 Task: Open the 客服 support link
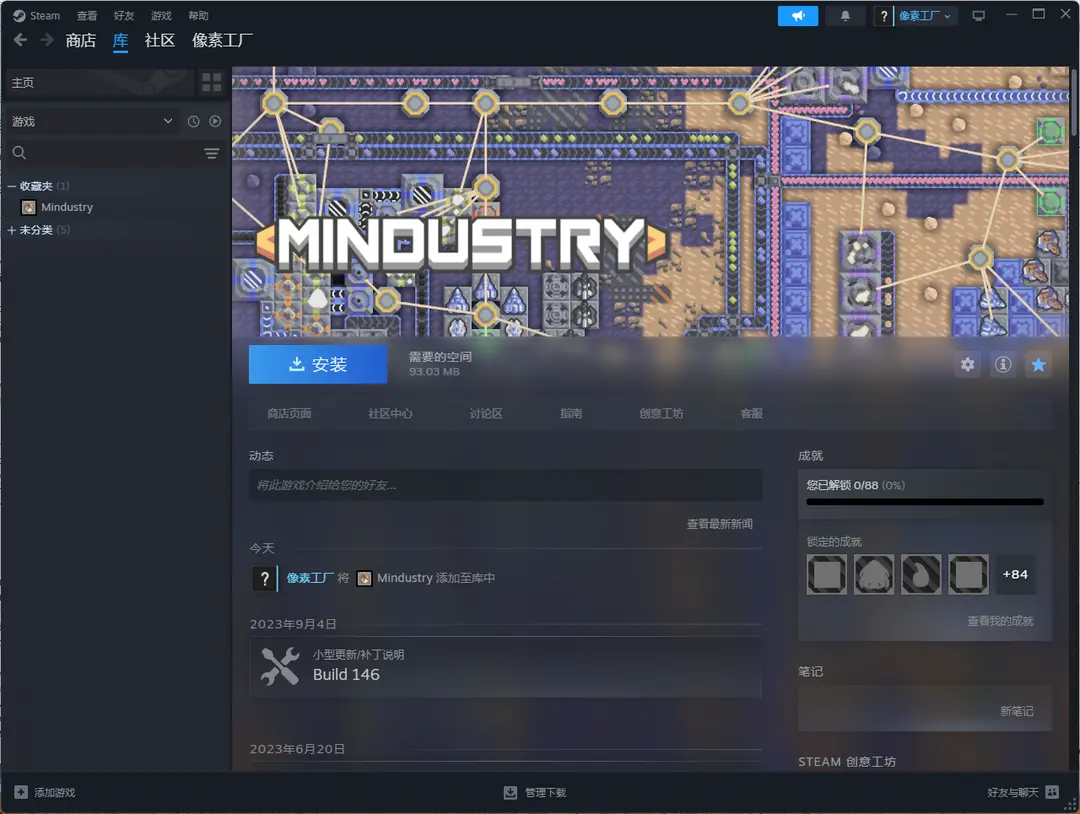pos(751,413)
